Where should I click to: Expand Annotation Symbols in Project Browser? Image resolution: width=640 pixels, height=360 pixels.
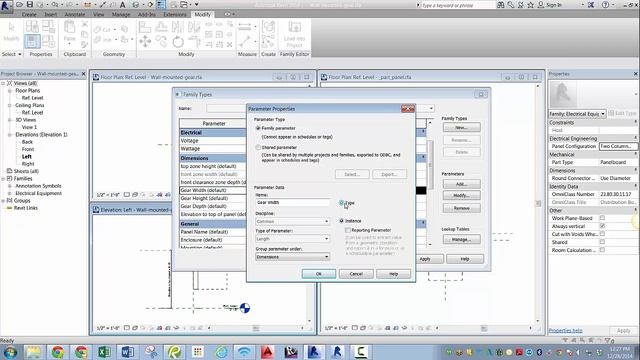[x=9, y=186]
